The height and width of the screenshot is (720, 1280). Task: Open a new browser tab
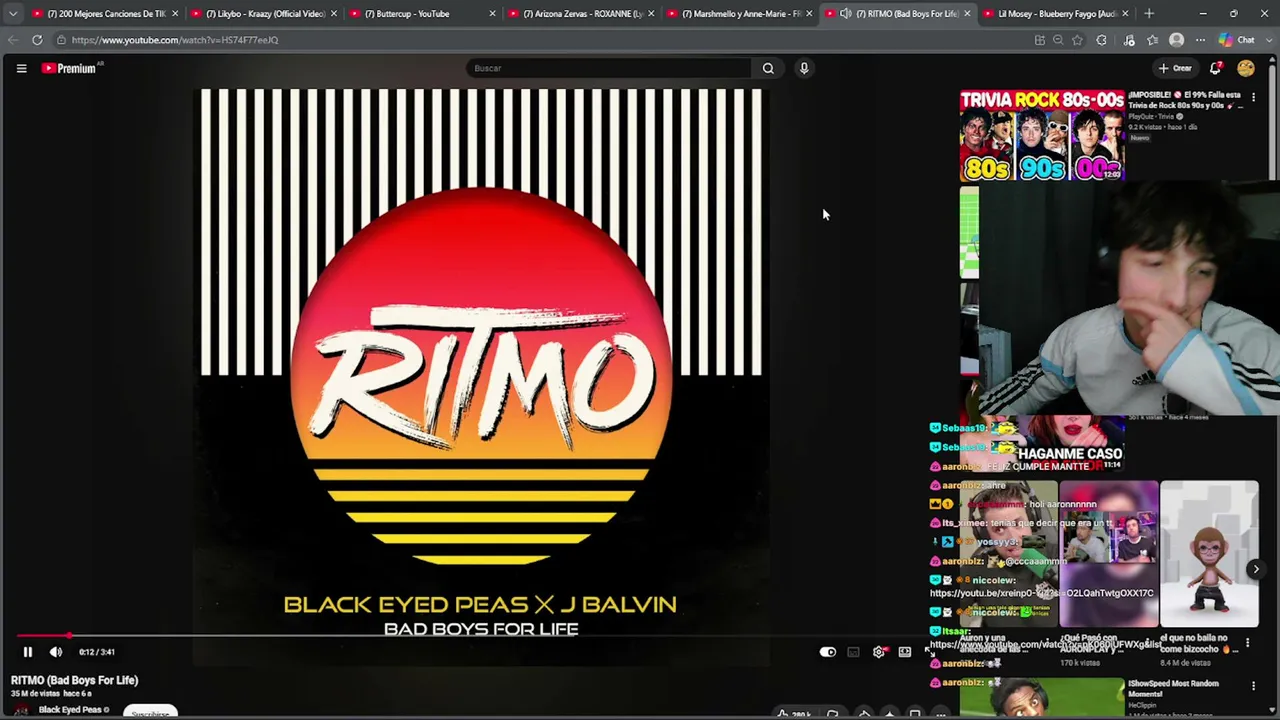coord(1149,14)
